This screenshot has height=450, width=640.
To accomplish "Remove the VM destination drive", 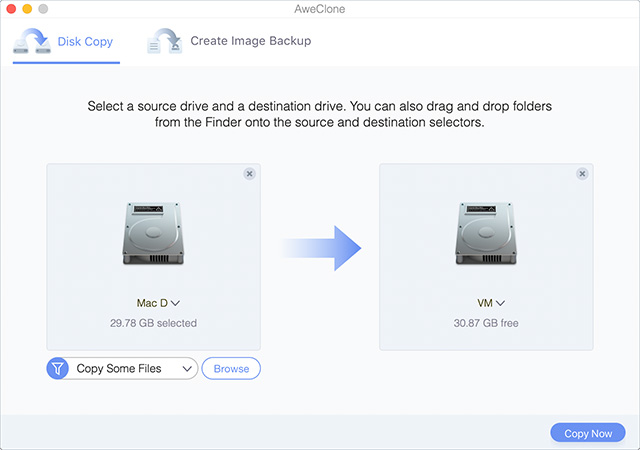I will (x=582, y=174).
